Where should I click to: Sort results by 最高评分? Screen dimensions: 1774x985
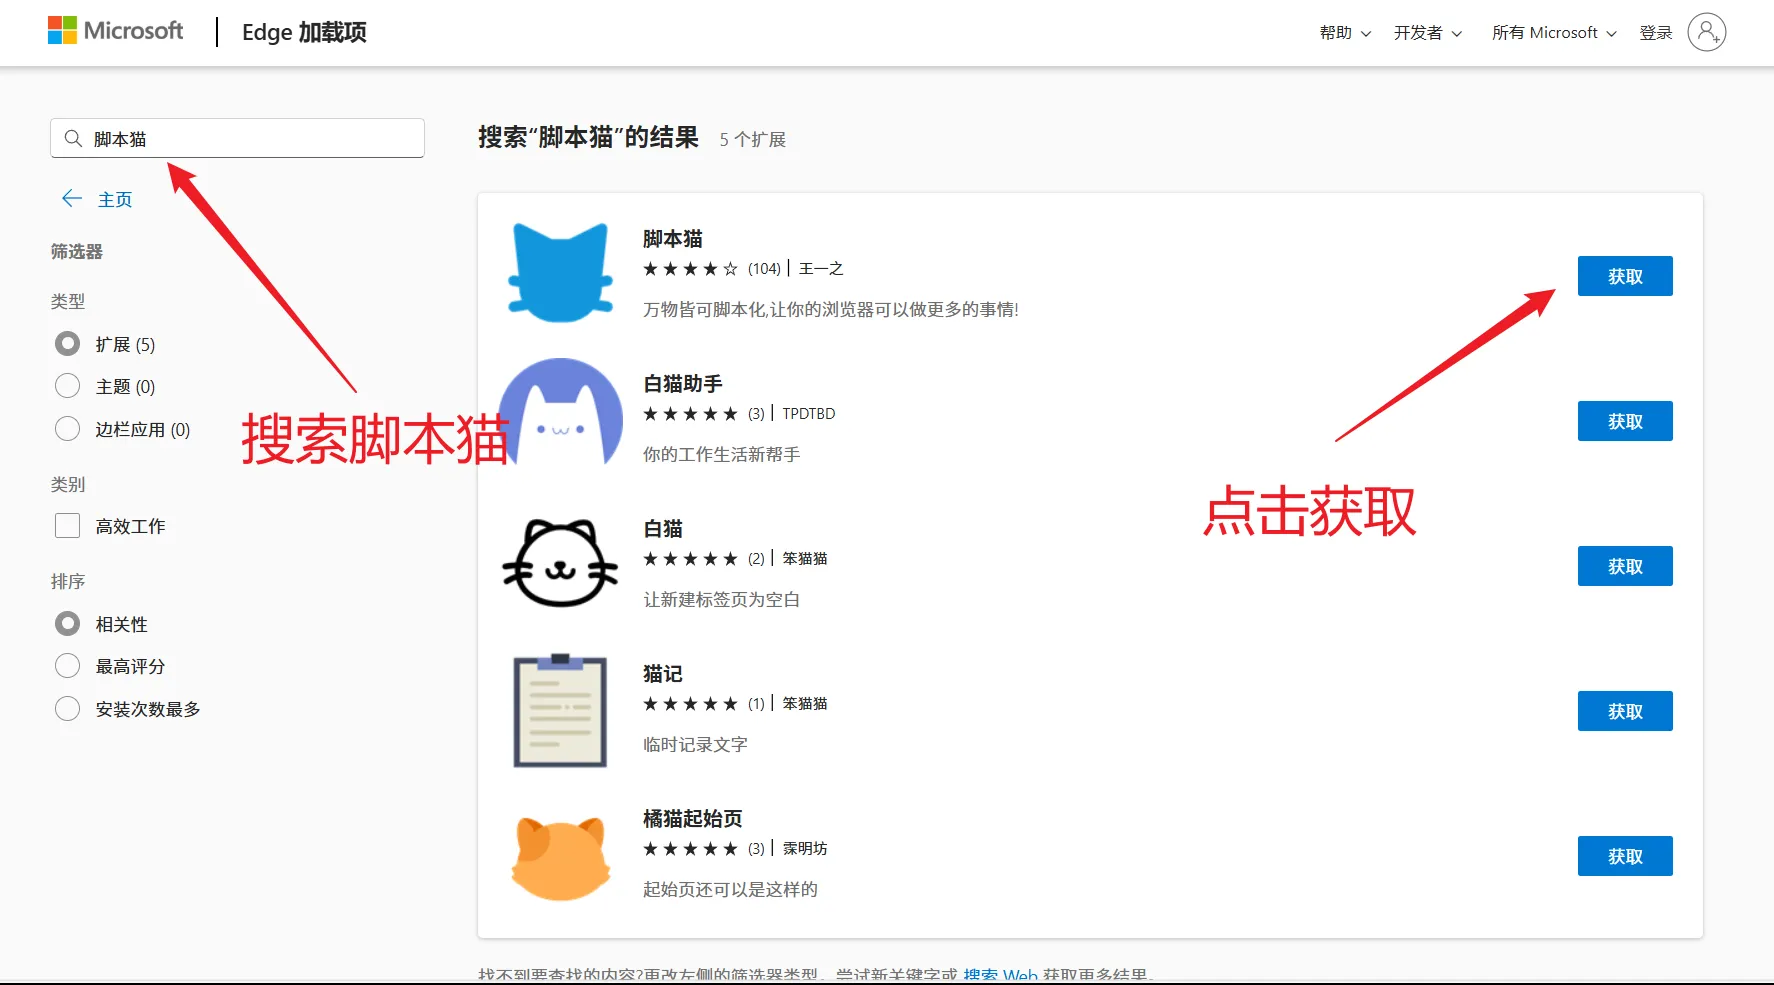tap(67, 666)
